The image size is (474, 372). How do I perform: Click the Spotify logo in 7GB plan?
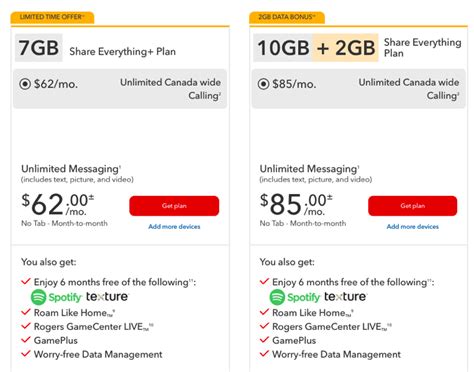[x=56, y=297]
